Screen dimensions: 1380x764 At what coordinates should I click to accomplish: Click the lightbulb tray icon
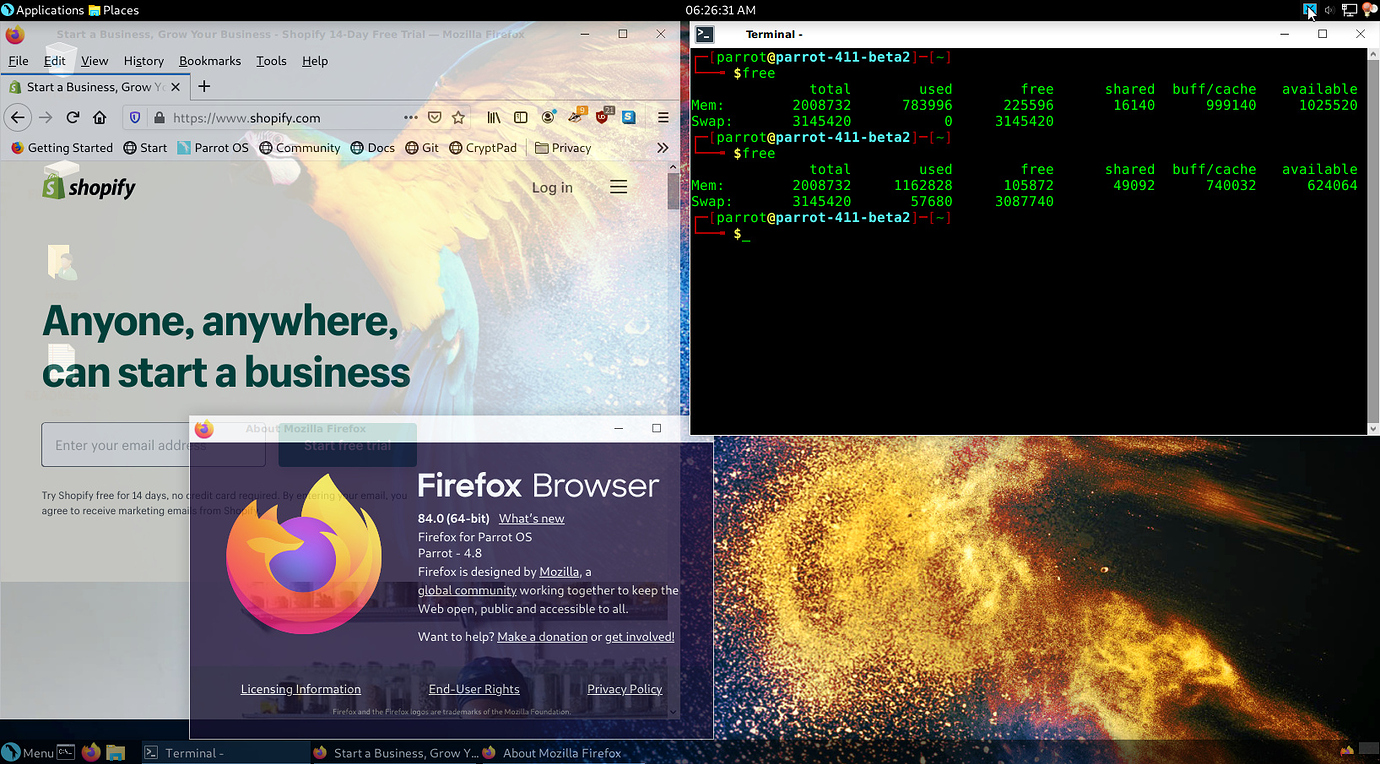1369,10
